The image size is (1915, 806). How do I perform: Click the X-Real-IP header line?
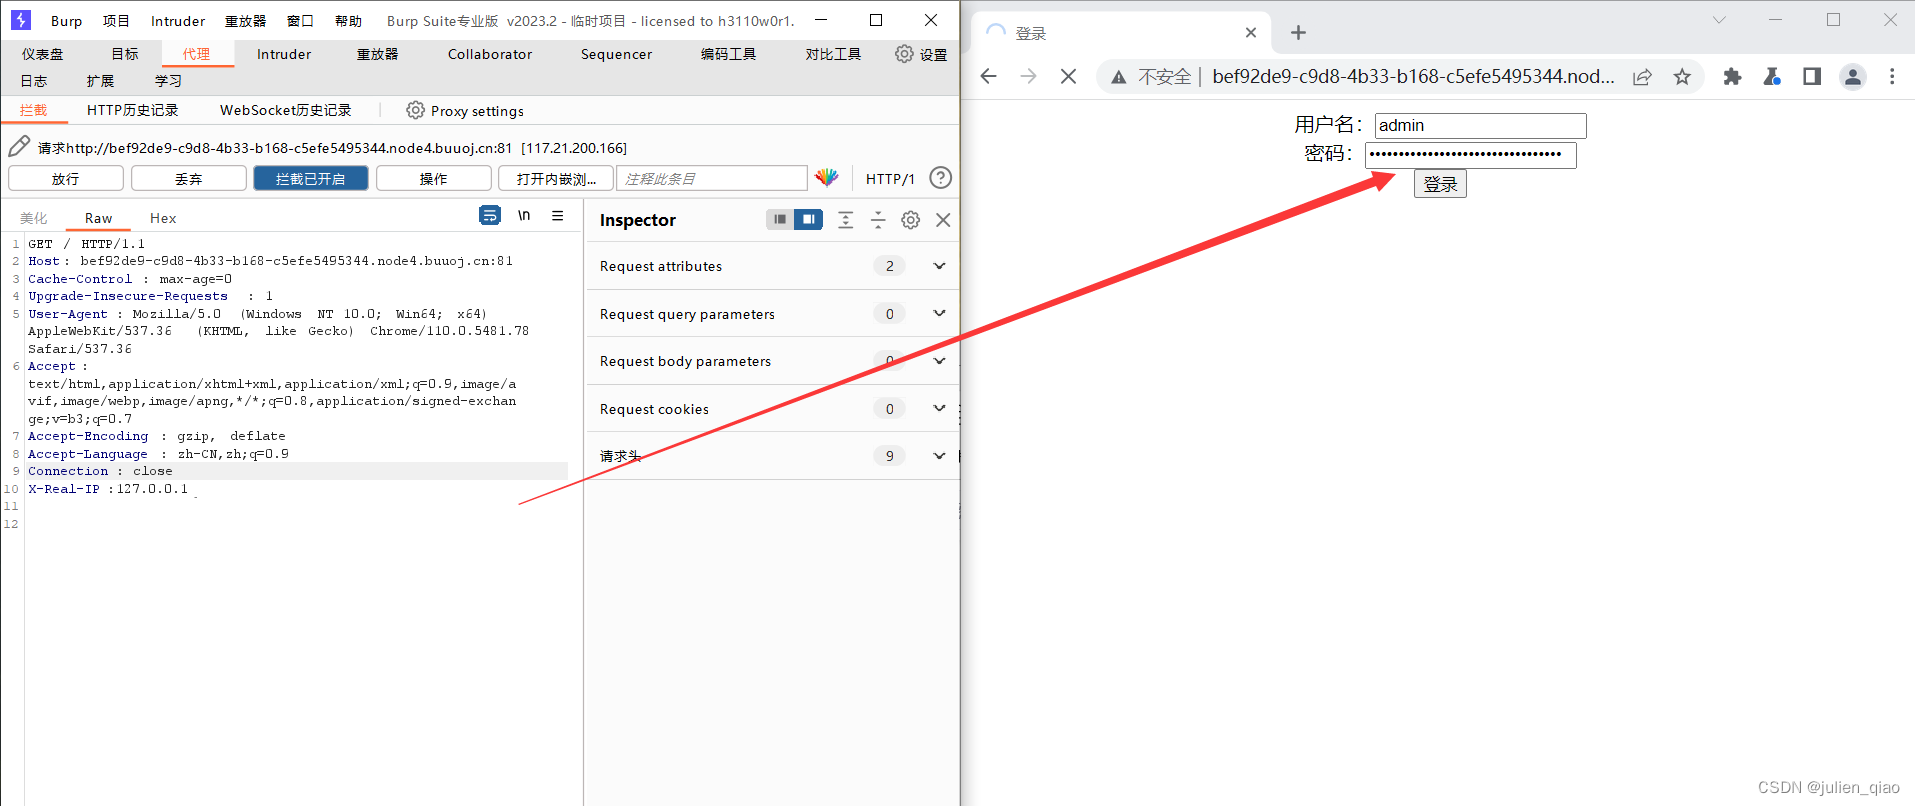[x=108, y=489]
